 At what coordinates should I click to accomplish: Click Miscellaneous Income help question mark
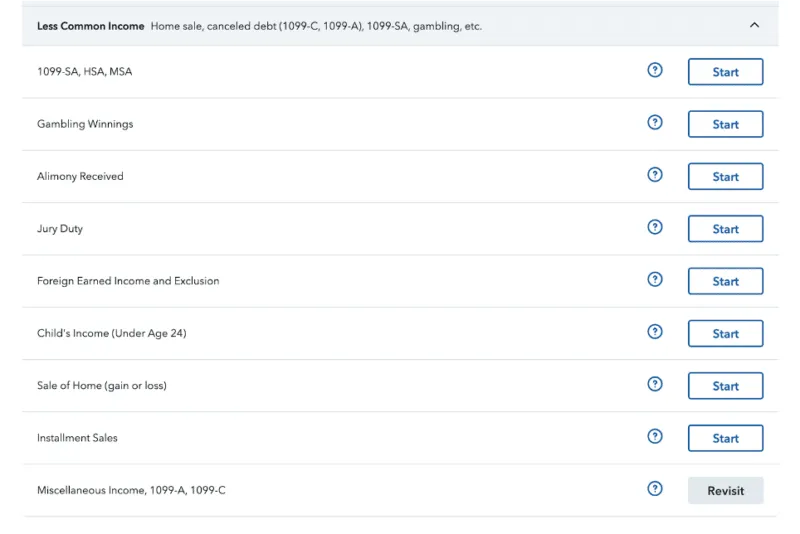(x=655, y=489)
